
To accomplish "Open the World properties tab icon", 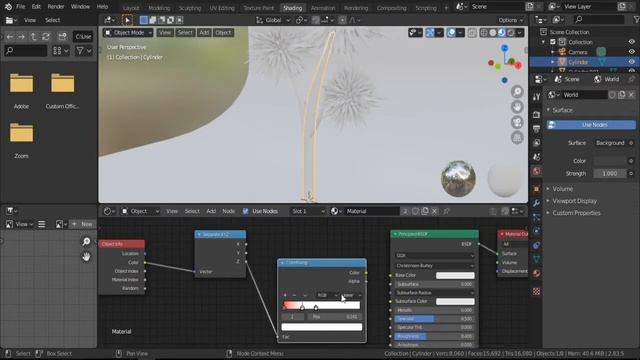I will [536, 171].
